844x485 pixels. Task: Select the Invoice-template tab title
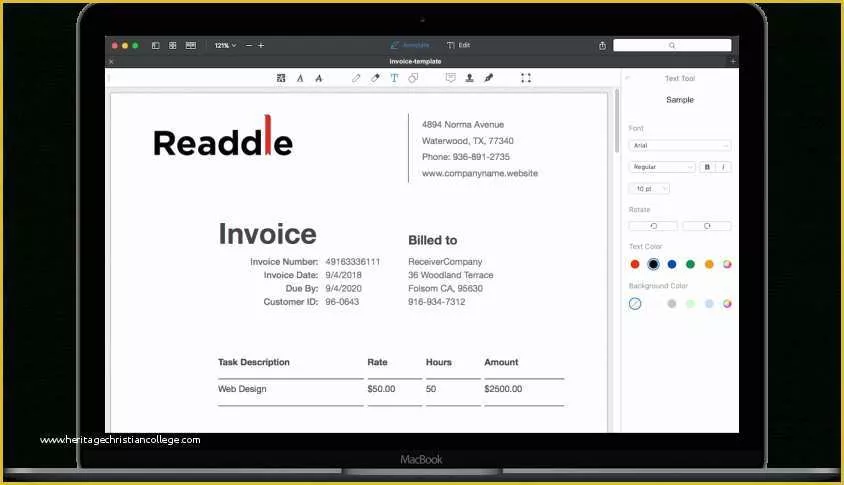415,61
